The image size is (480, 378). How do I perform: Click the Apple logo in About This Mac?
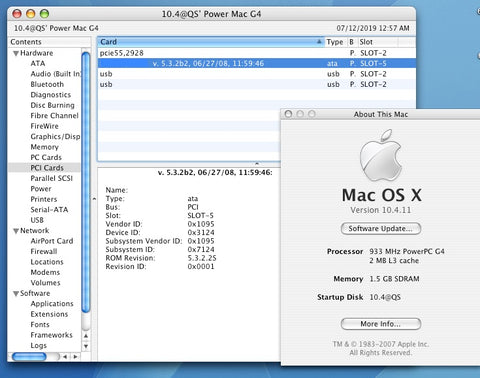pos(380,155)
